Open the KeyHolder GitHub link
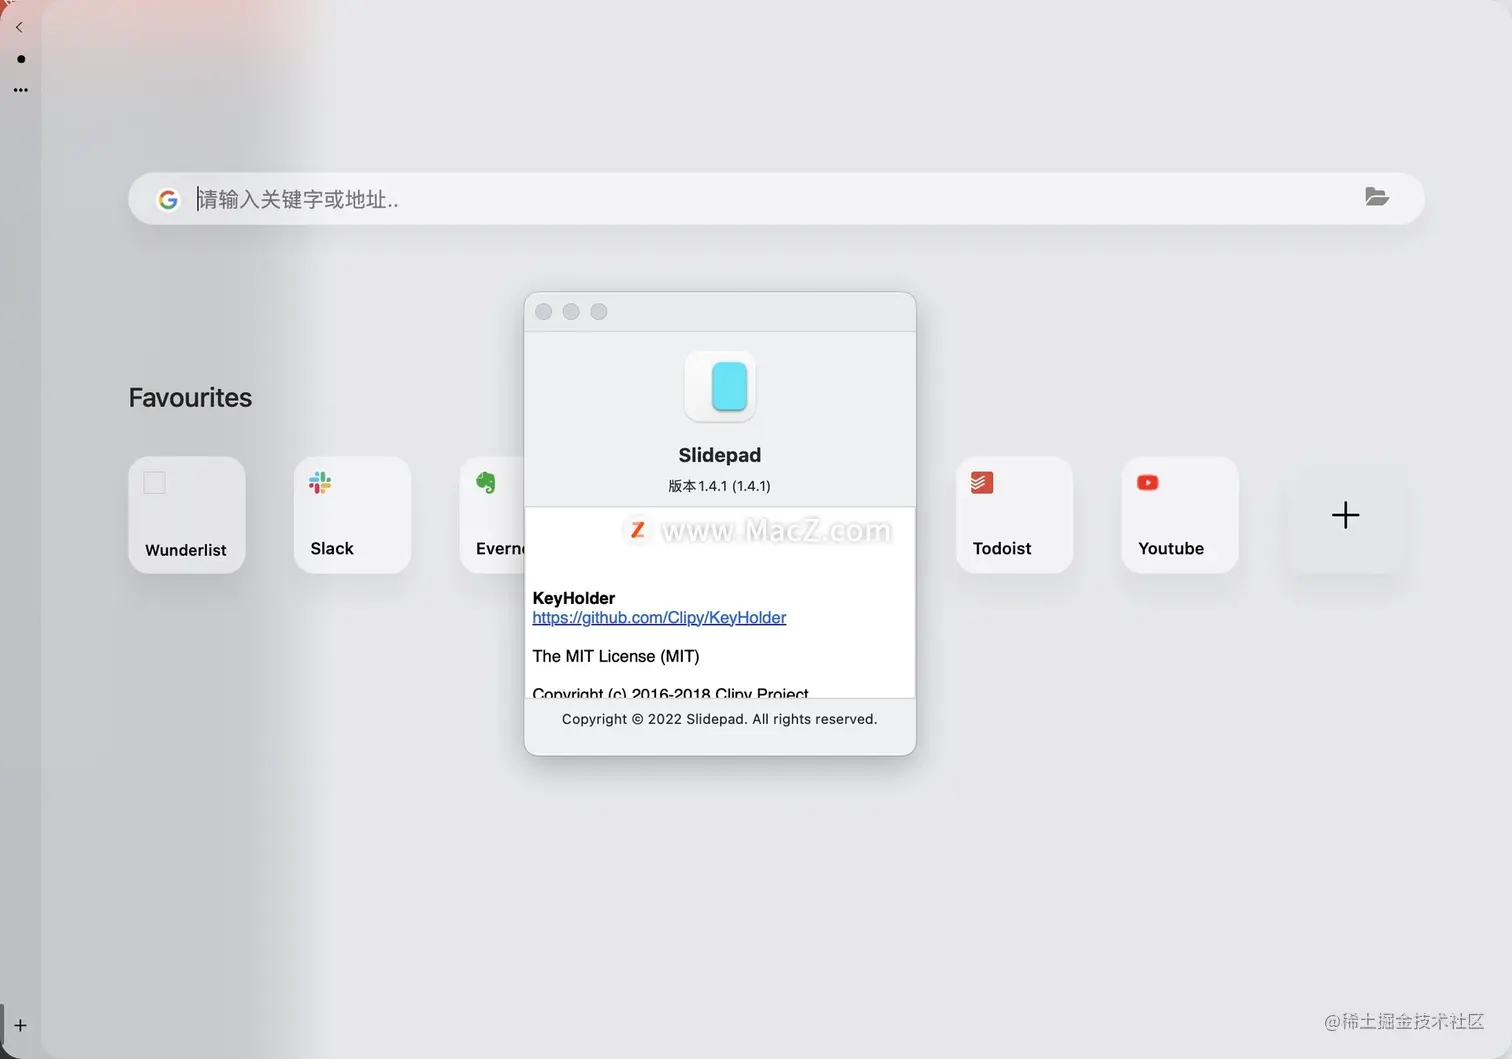Viewport: 1512px width, 1059px height. [x=659, y=617]
